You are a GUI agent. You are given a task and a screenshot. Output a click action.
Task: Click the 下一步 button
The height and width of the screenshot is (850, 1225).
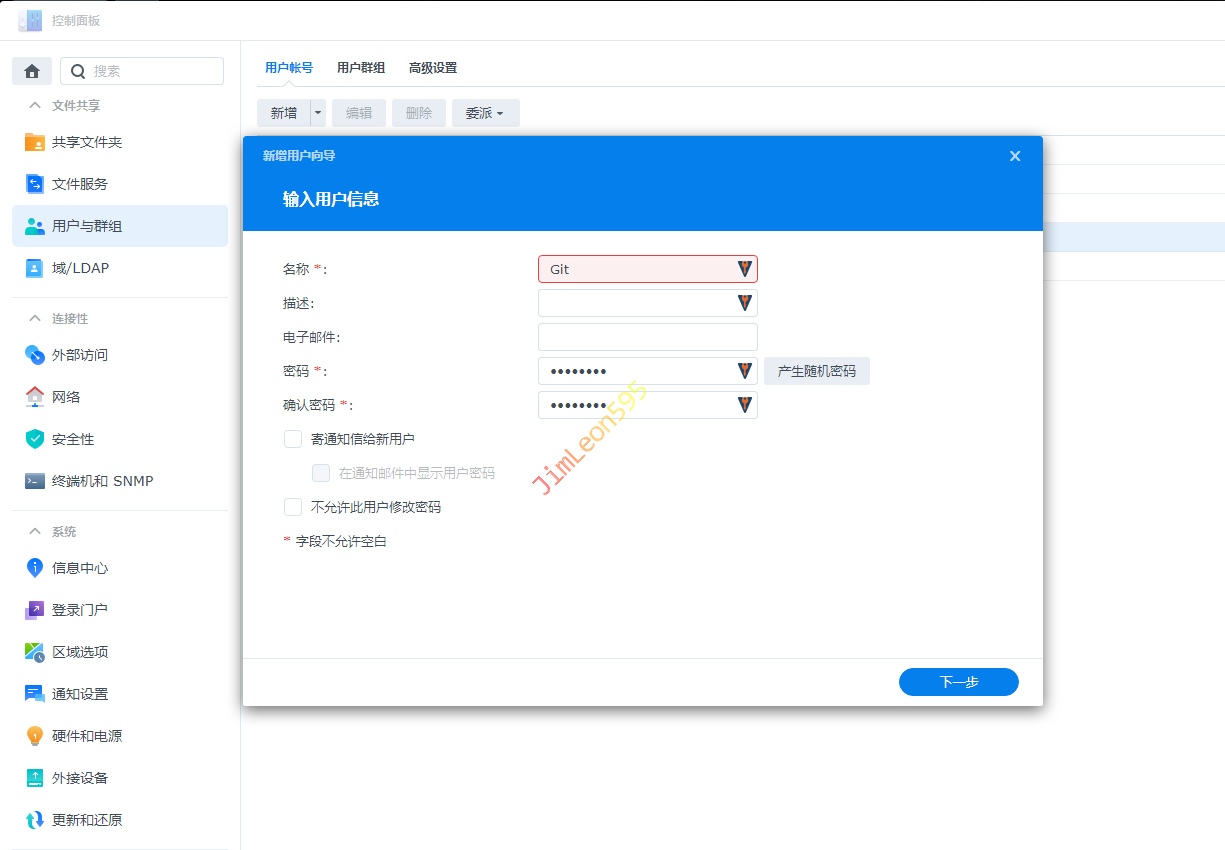958,682
